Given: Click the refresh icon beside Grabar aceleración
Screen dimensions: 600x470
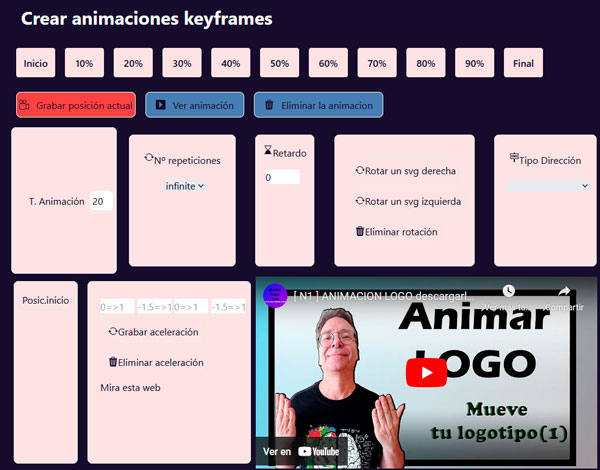Looking at the screenshot, I should click(112, 331).
